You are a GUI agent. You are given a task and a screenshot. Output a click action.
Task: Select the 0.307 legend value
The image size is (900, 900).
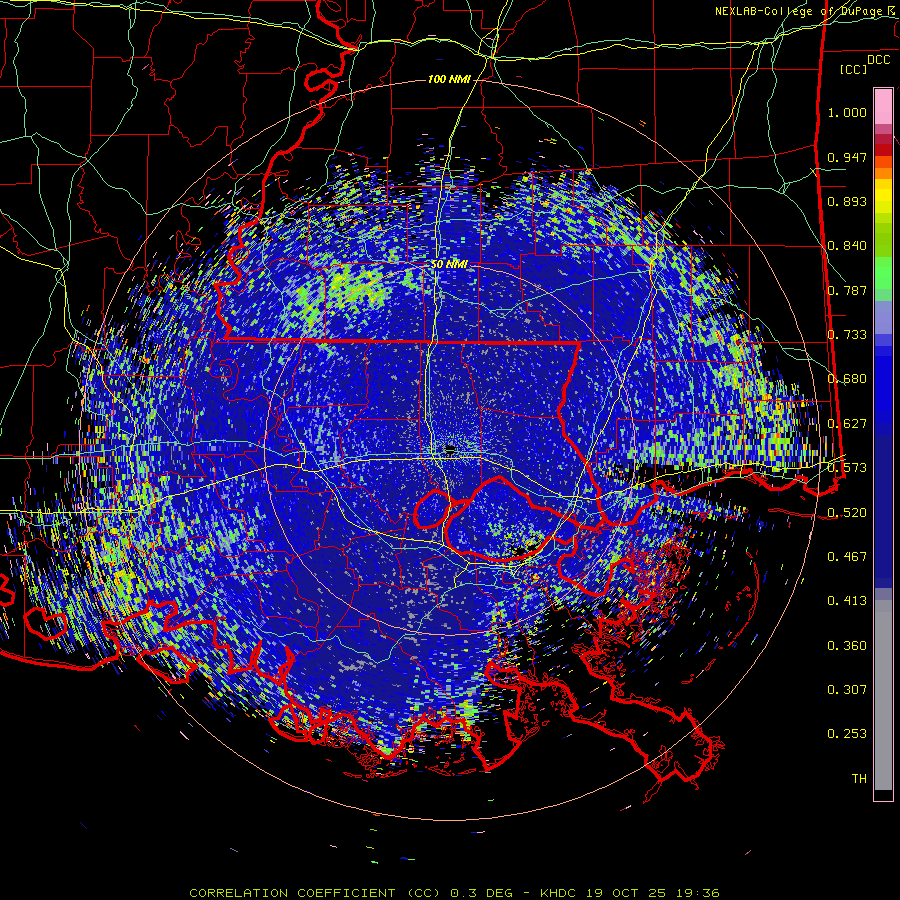tap(847, 690)
